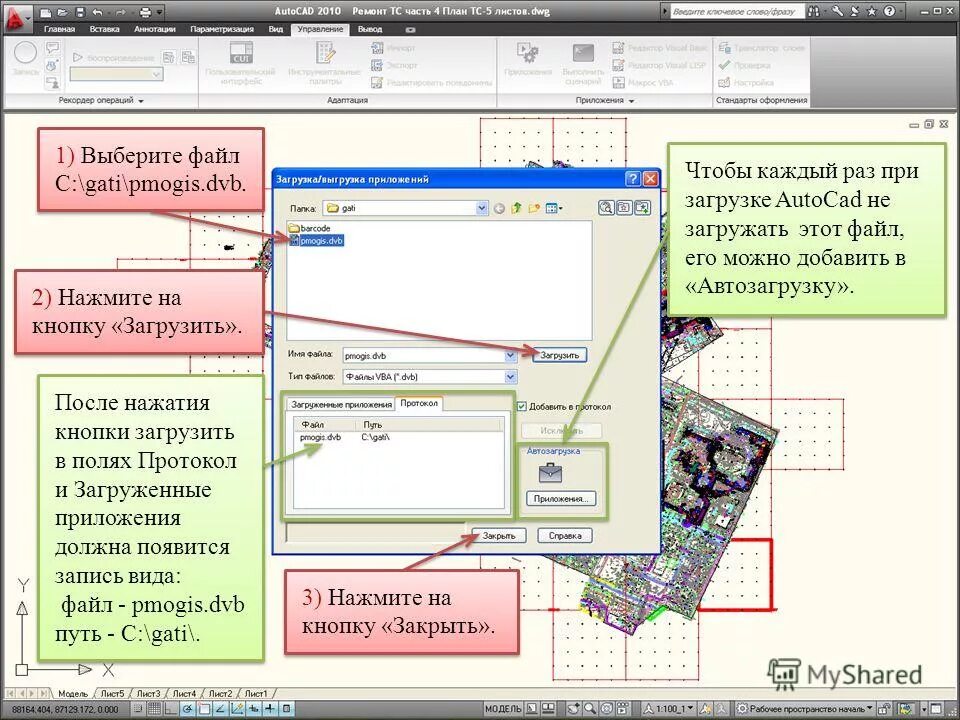Expand the Папка folder dropdown
Viewport: 960px width, 720px height.
coord(481,208)
